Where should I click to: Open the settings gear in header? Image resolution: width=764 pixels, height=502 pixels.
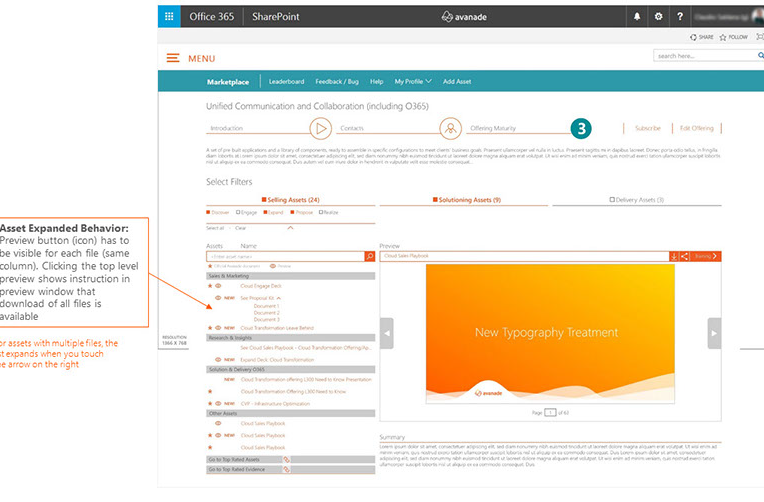pyautogui.click(x=658, y=16)
